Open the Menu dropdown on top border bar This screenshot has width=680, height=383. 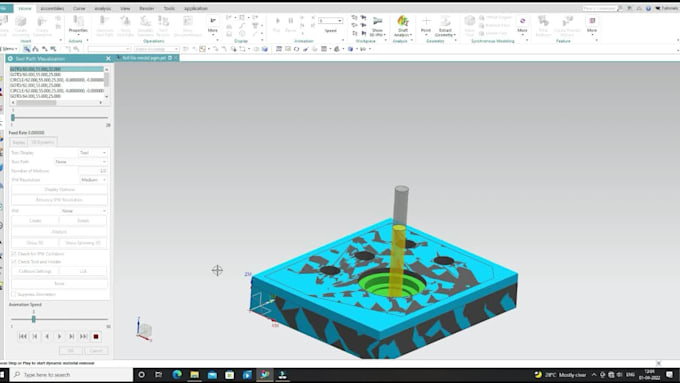[10, 49]
